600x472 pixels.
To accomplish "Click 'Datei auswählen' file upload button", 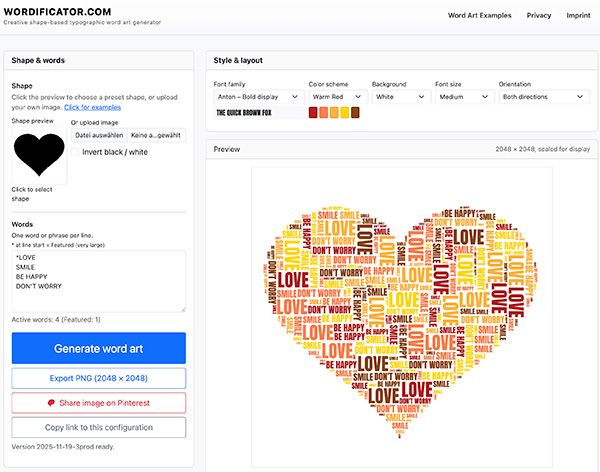I will (99, 135).
